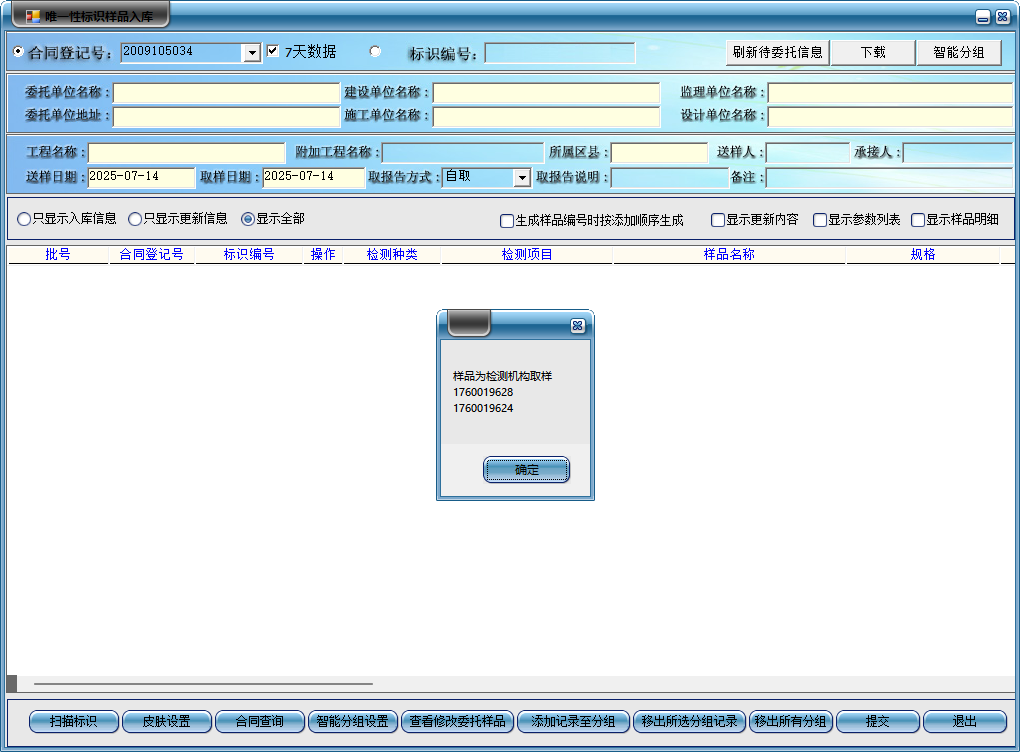Click the 刷新待委托信息 button
Image resolution: width=1020 pixels, height=752 pixels.
coord(777,52)
